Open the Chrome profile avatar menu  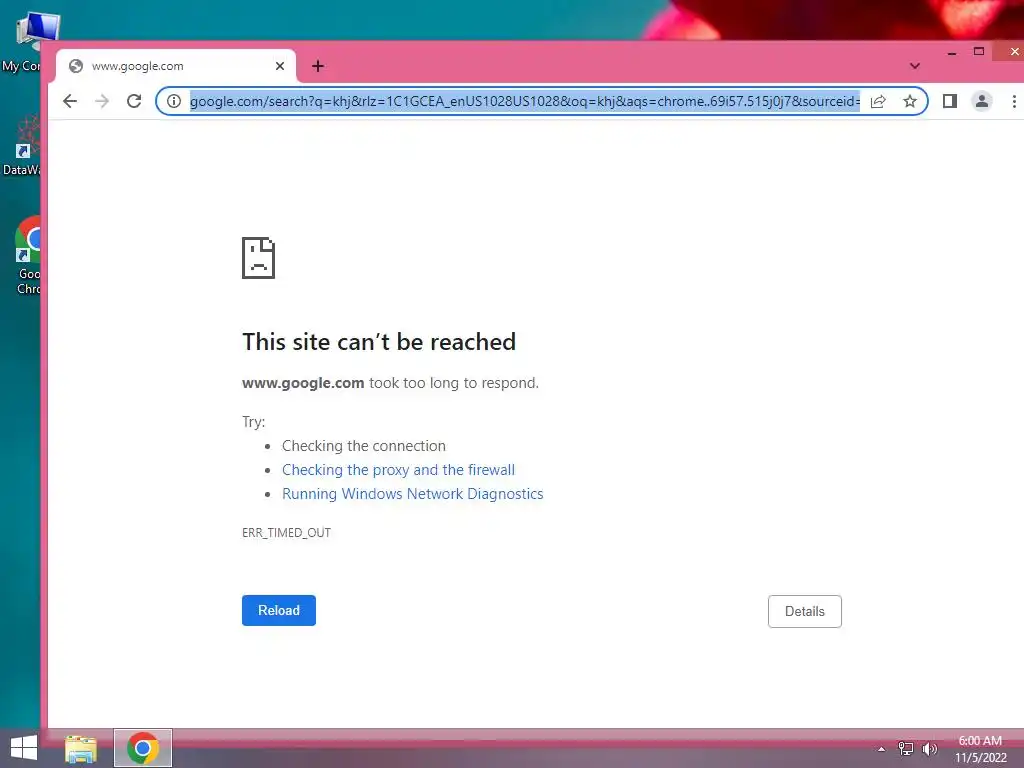pos(982,101)
